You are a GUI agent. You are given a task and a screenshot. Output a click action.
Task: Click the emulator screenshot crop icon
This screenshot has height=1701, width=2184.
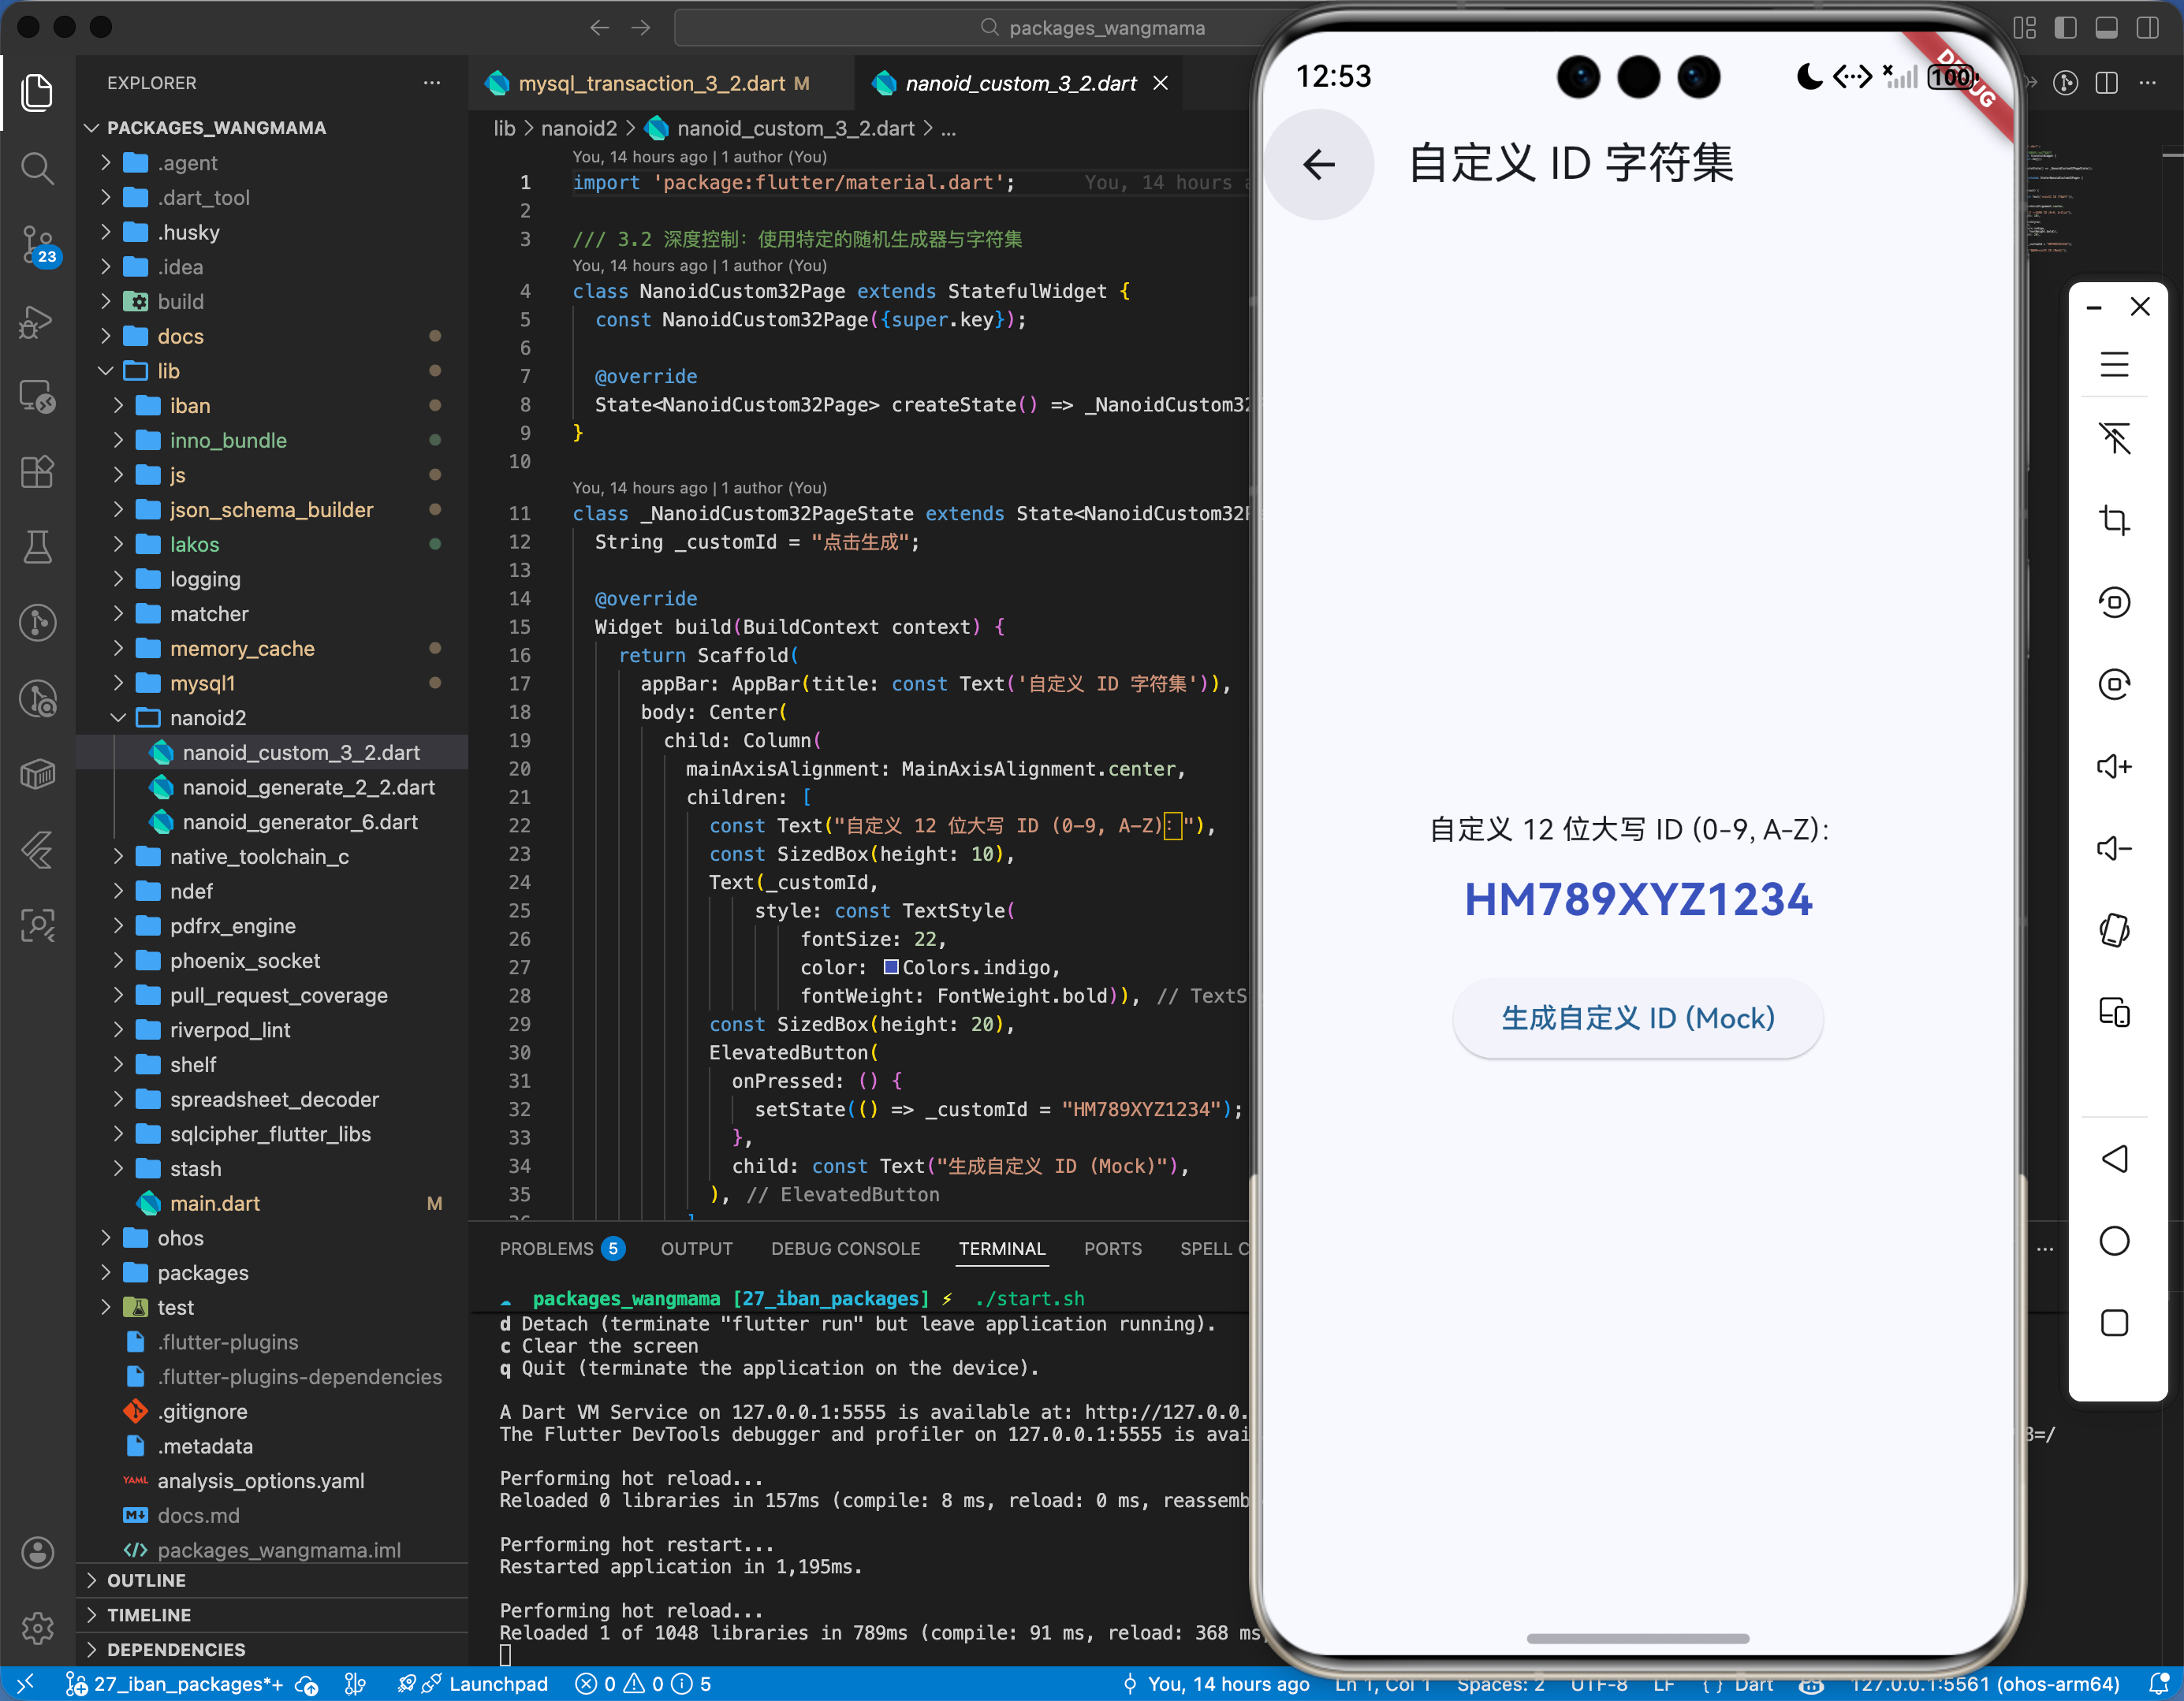(2113, 520)
